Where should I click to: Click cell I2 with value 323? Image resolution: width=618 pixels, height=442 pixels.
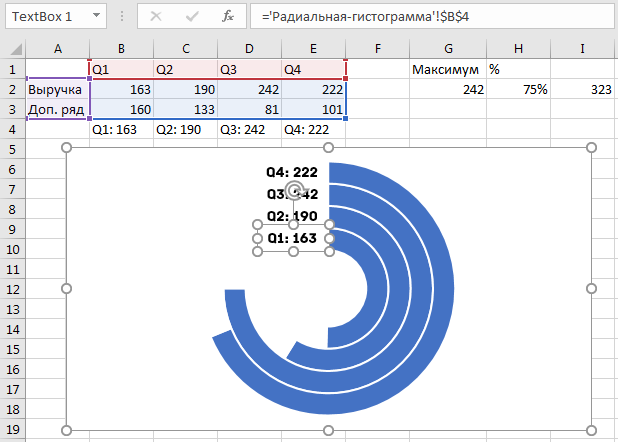pos(583,90)
